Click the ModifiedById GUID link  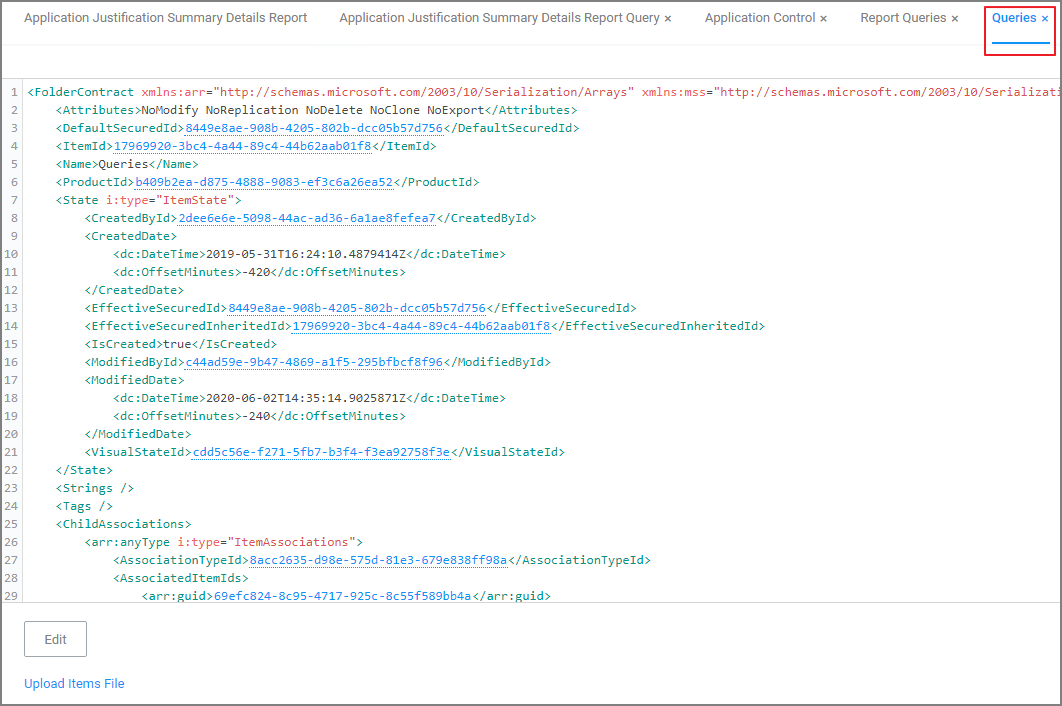click(x=313, y=362)
